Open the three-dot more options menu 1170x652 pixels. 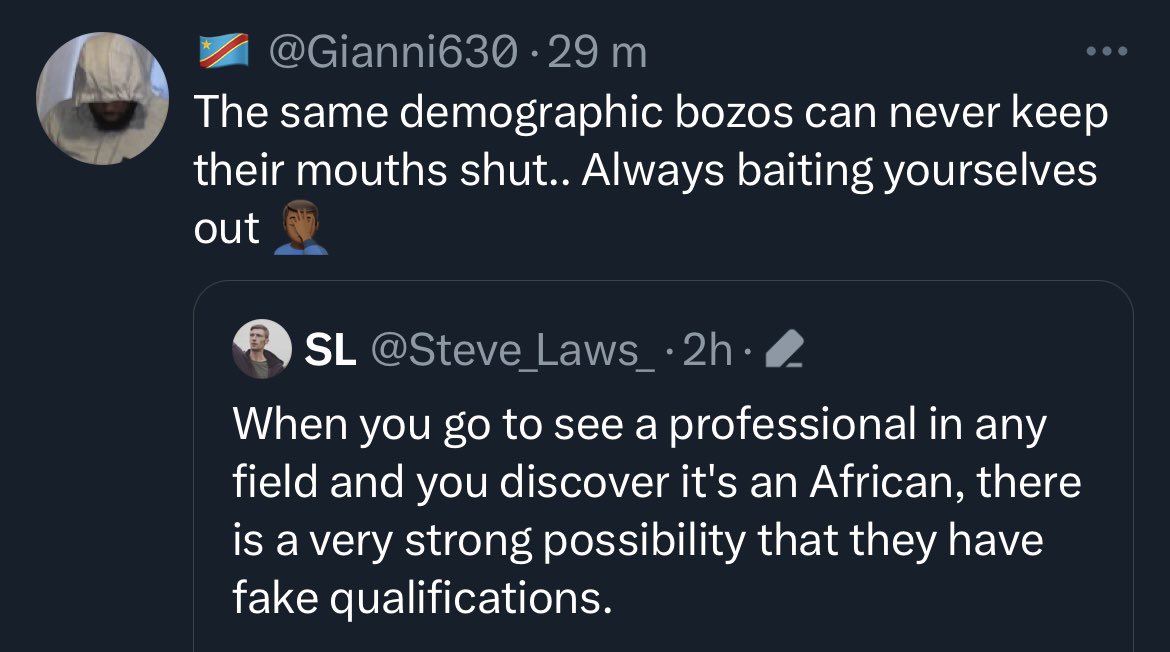pos(1108,51)
